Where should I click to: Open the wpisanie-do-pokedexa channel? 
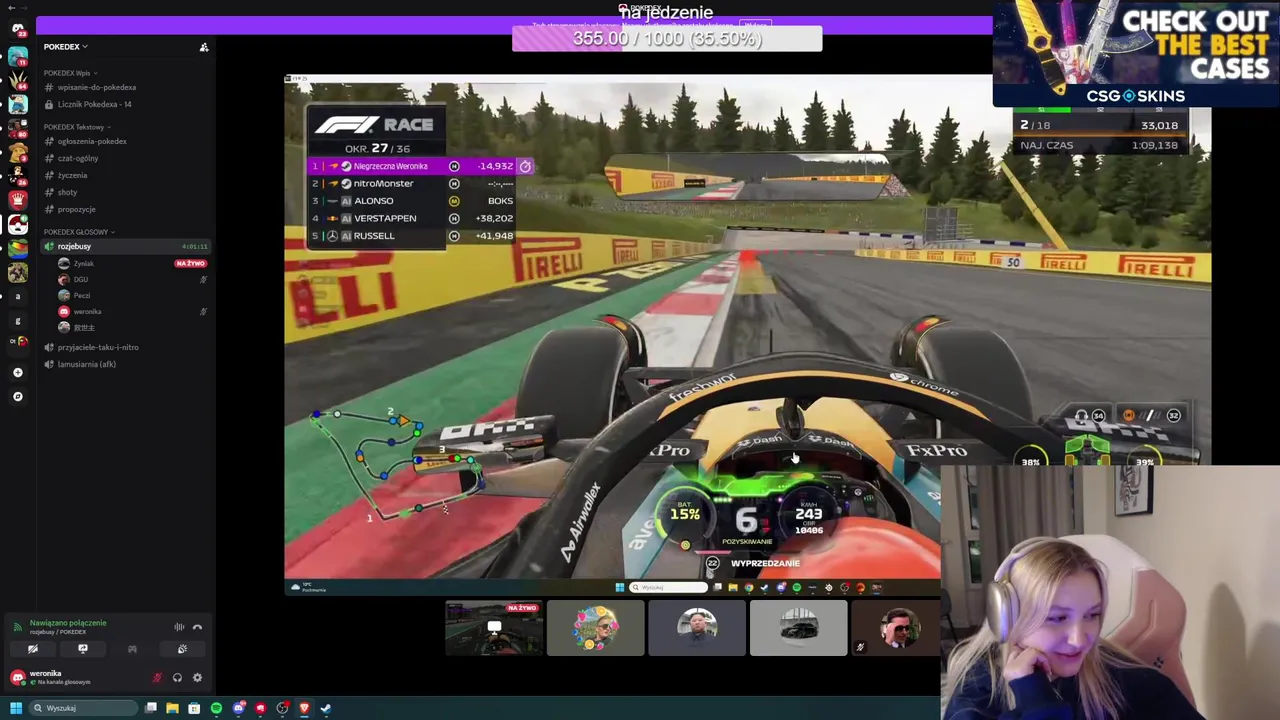tap(126, 87)
